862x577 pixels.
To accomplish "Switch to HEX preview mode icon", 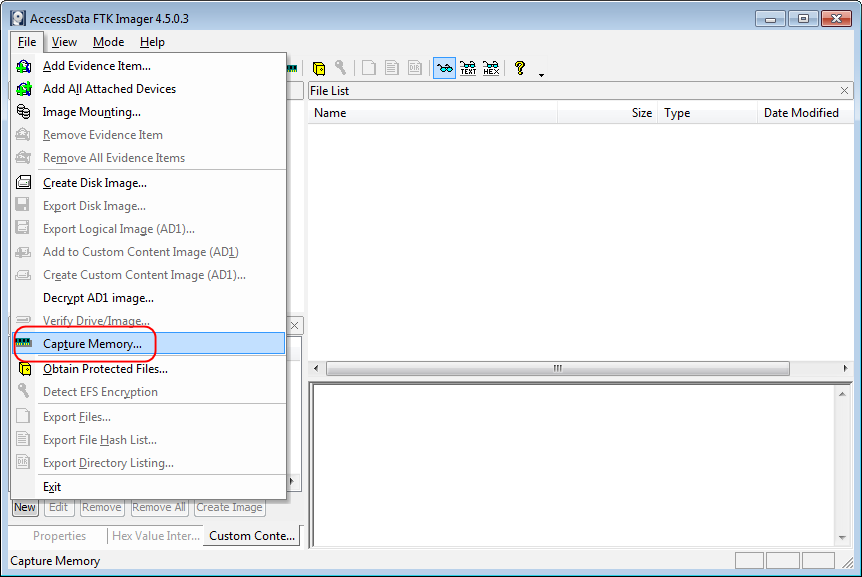I will [x=491, y=68].
